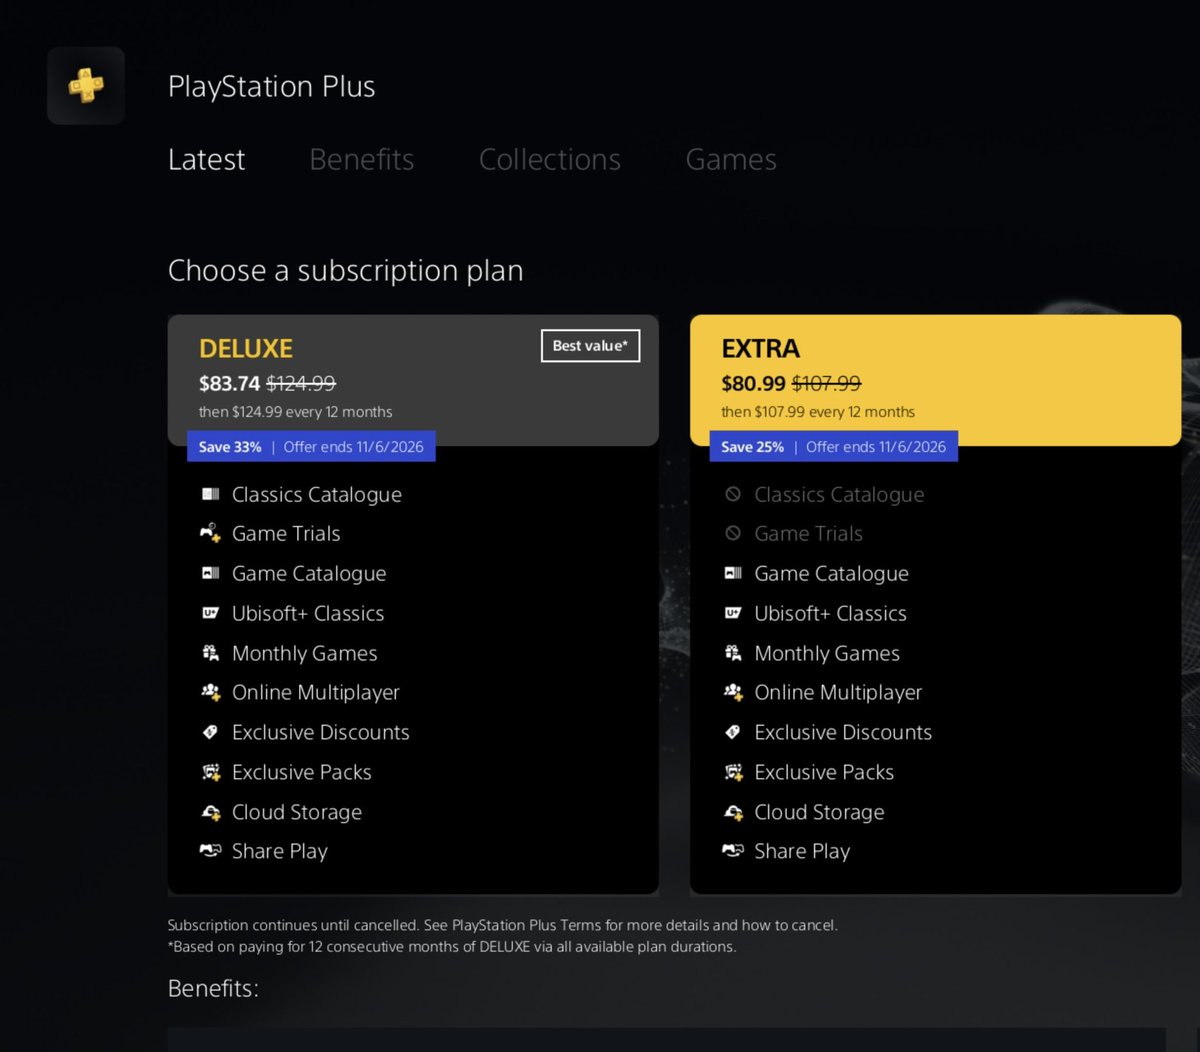Click DELUXE Cloud Storage icon
1200x1052 pixels.
click(210, 812)
